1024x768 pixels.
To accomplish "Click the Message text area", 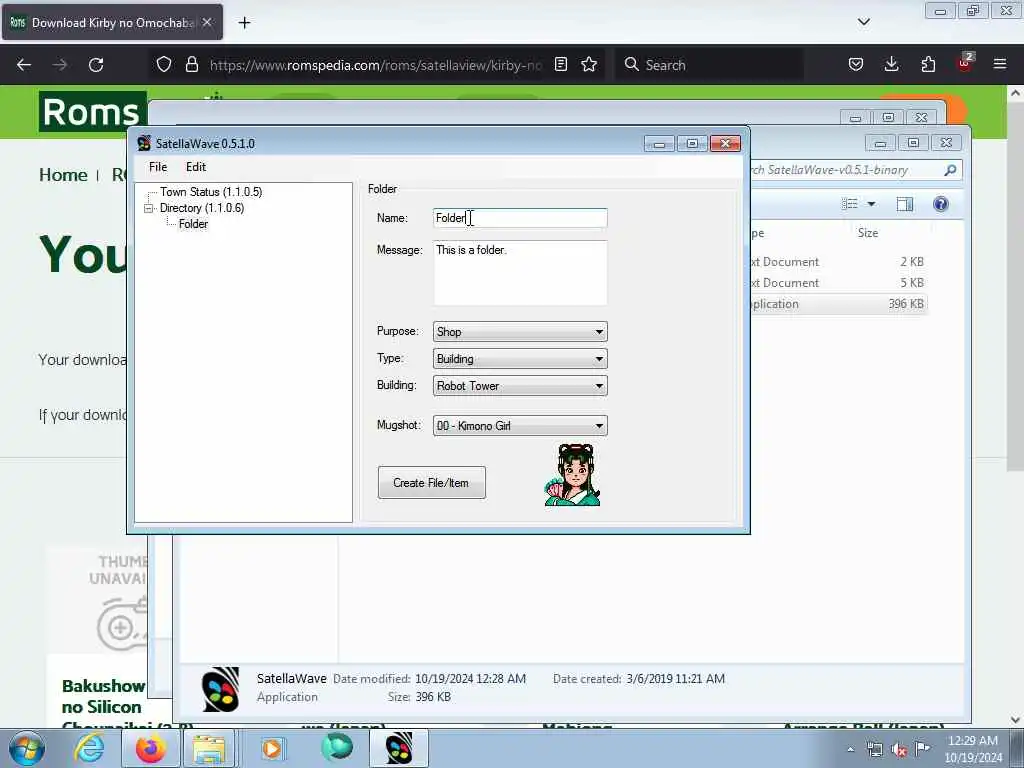I will pyautogui.click(x=520, y=272).
